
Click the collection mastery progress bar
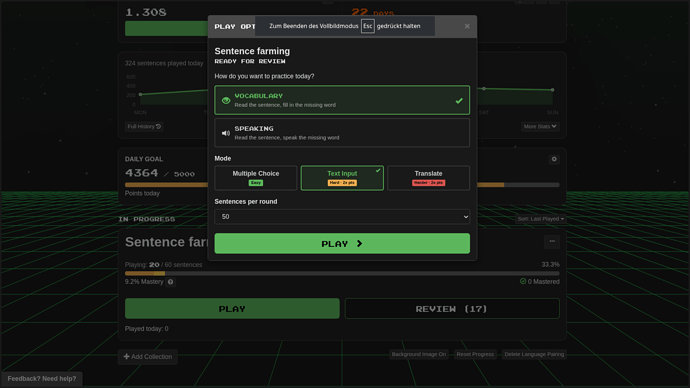point(342,273)
